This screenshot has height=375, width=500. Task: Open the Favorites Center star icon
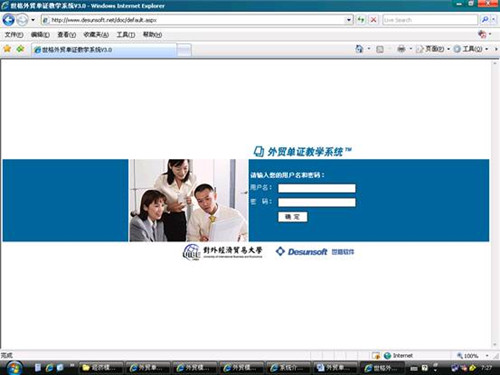point(7,49)
